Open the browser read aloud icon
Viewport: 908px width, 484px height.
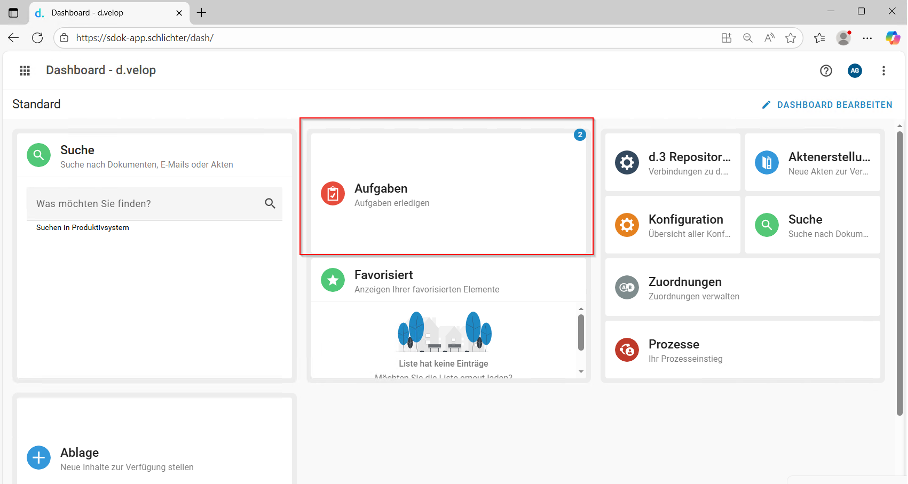[x=769, y=38]
